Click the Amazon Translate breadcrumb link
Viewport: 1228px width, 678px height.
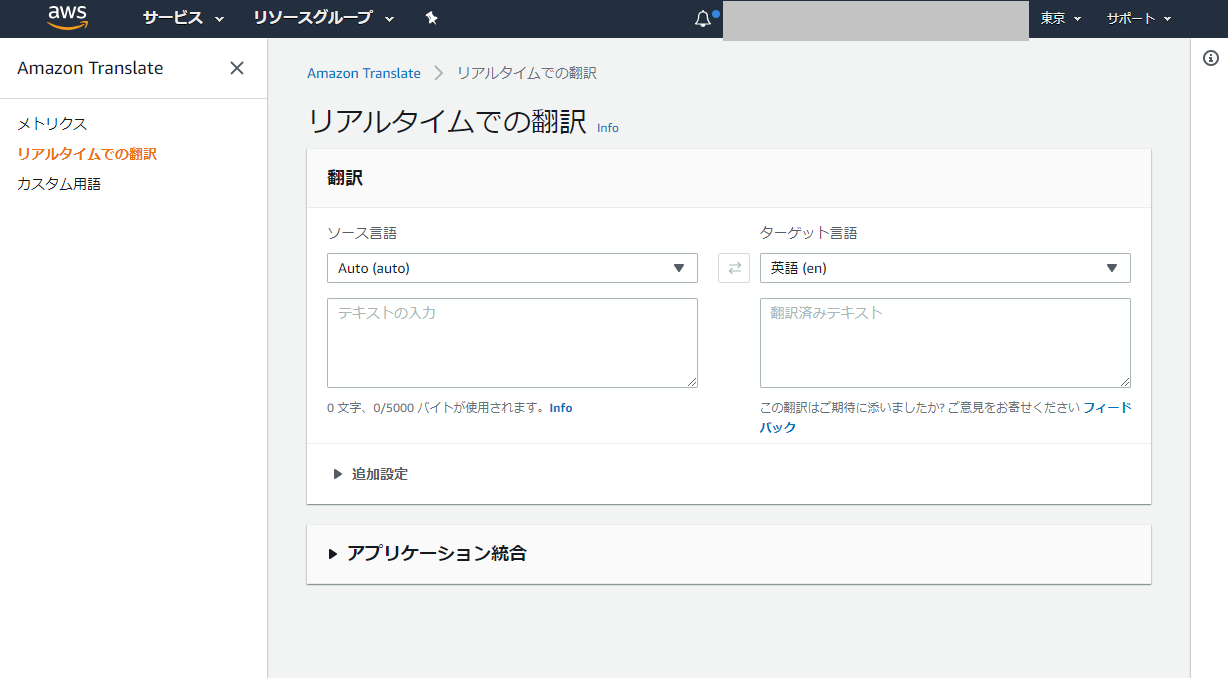(364, 72)
